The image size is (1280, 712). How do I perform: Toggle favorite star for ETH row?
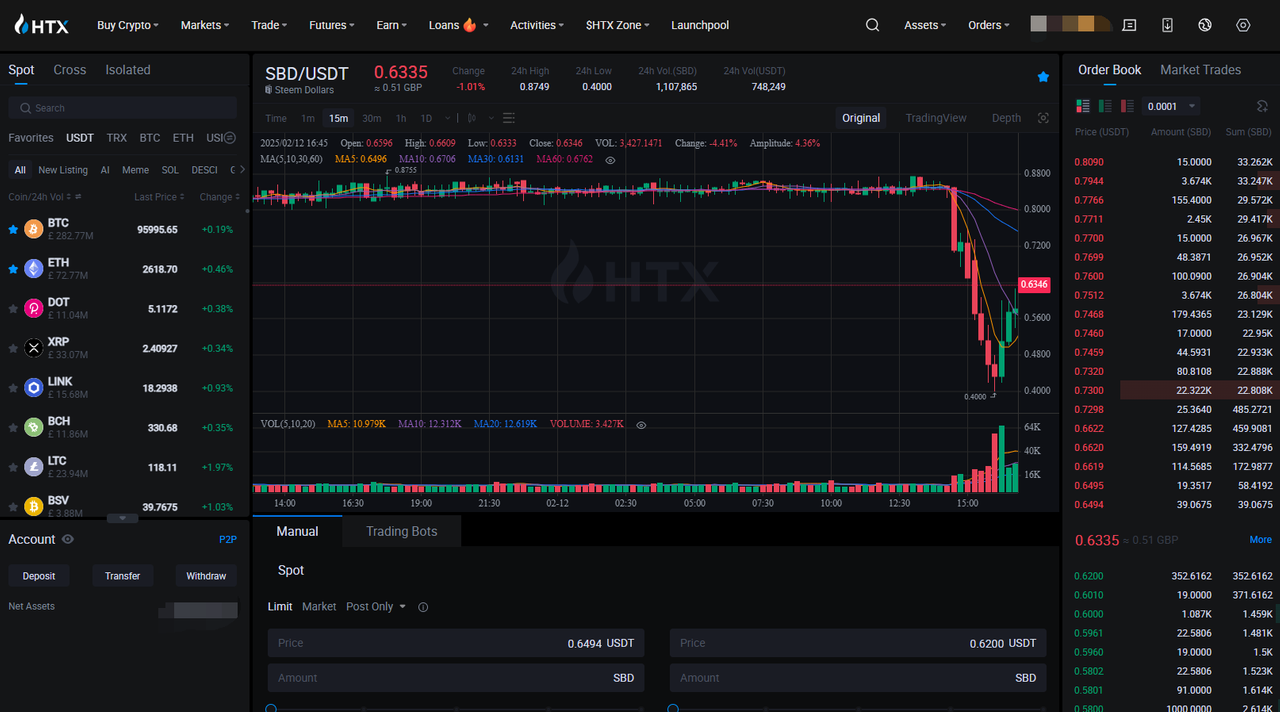13,269
